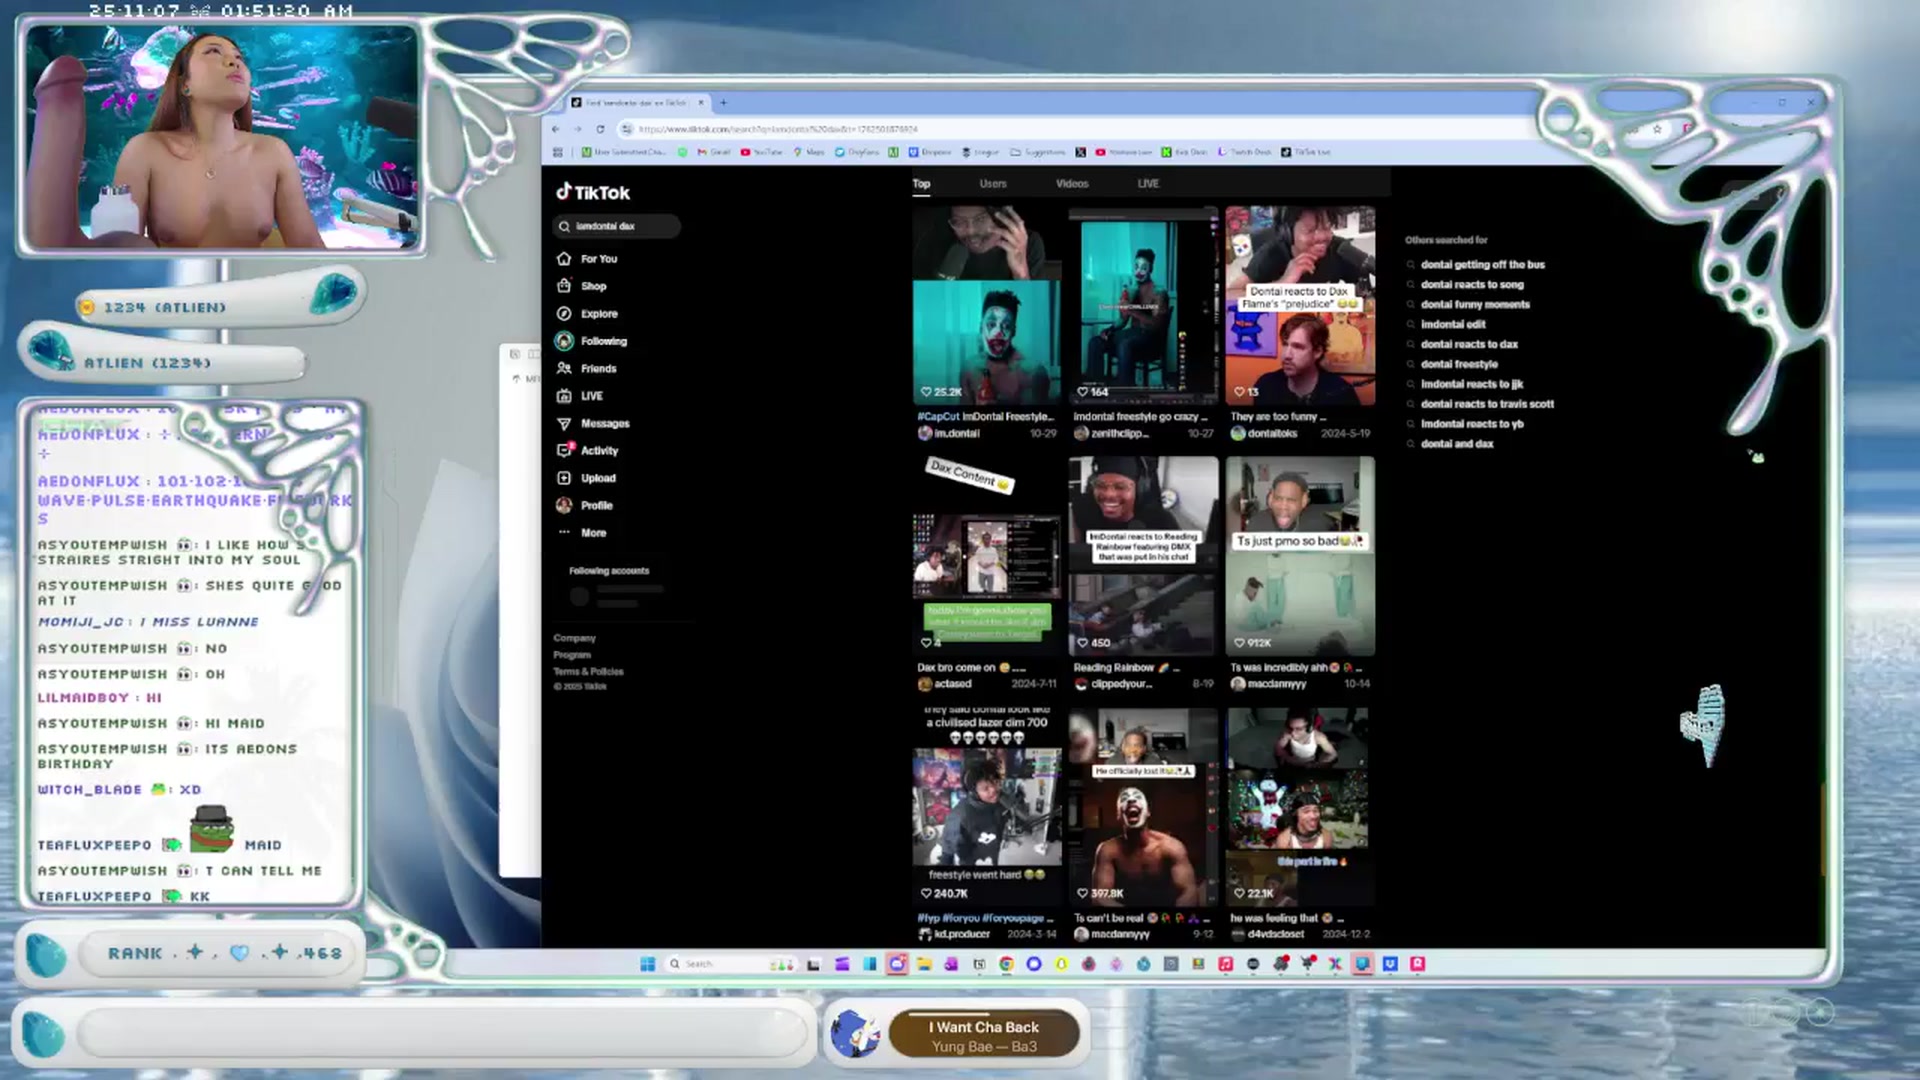
Task: Select the Top results tab
Action: tap(921, 184)
